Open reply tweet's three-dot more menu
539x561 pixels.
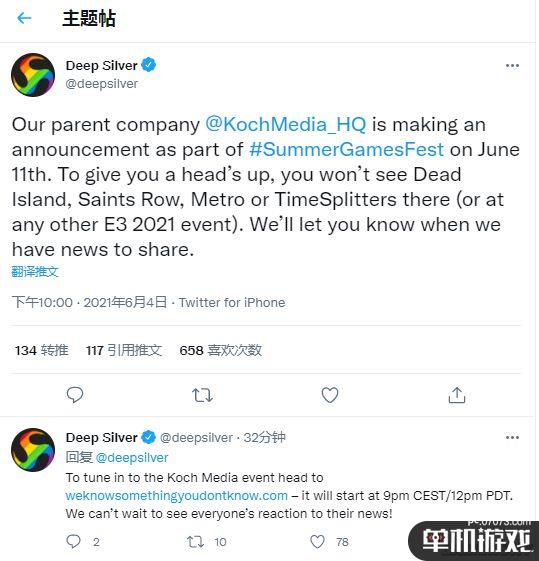[512, 437]
